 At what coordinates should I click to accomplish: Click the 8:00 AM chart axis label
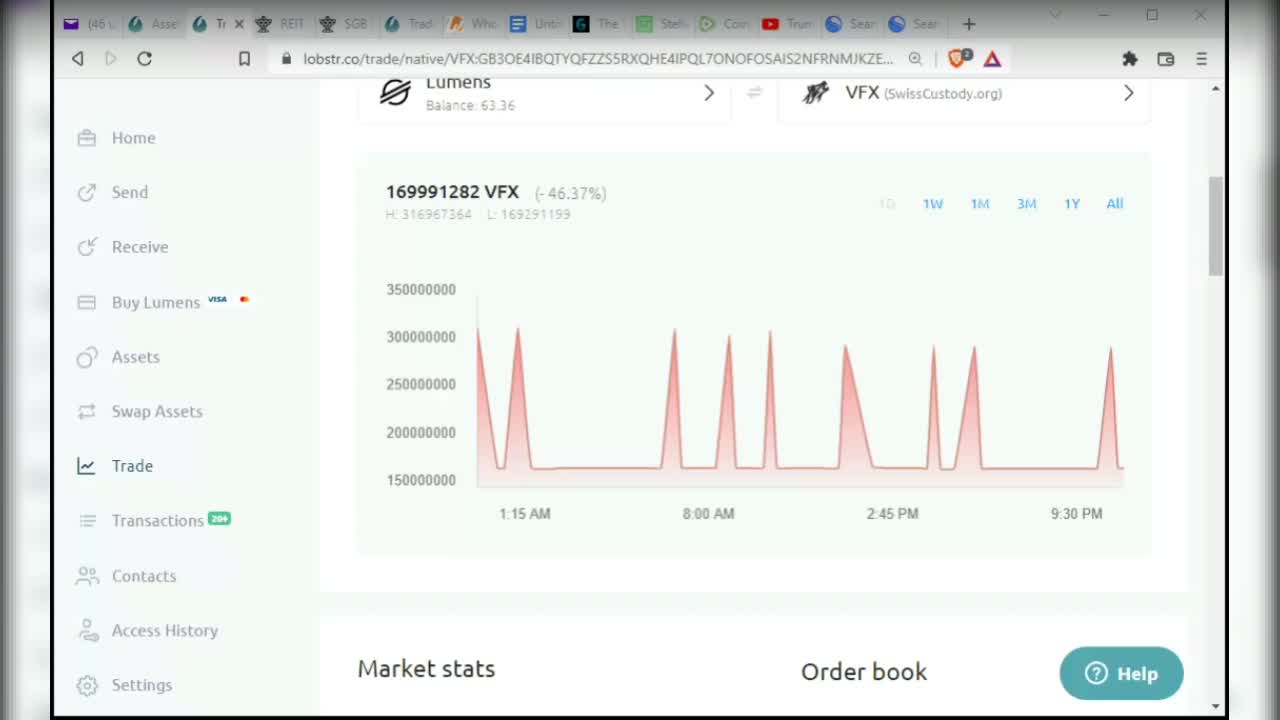pos(708,513)
